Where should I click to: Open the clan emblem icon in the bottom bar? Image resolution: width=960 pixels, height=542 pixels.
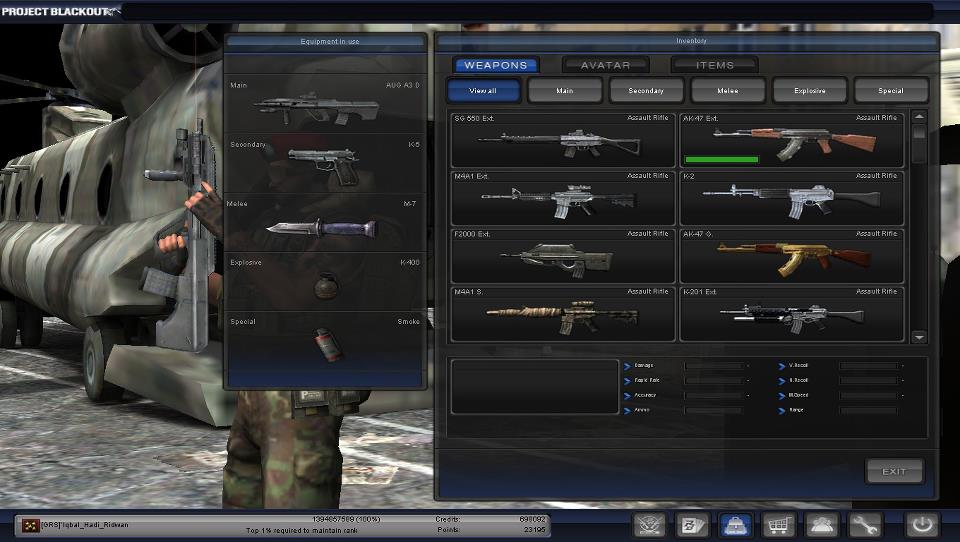pos(649,525)
